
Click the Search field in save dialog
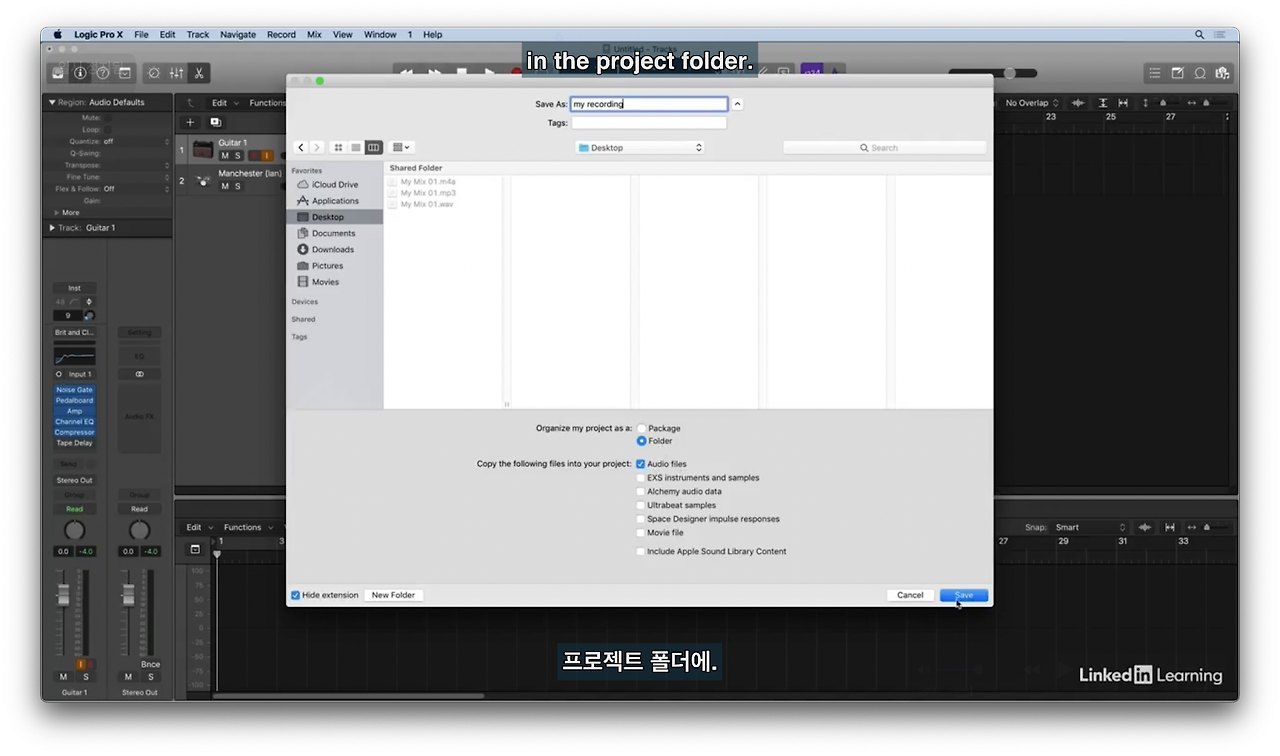(x=884, y=147)
